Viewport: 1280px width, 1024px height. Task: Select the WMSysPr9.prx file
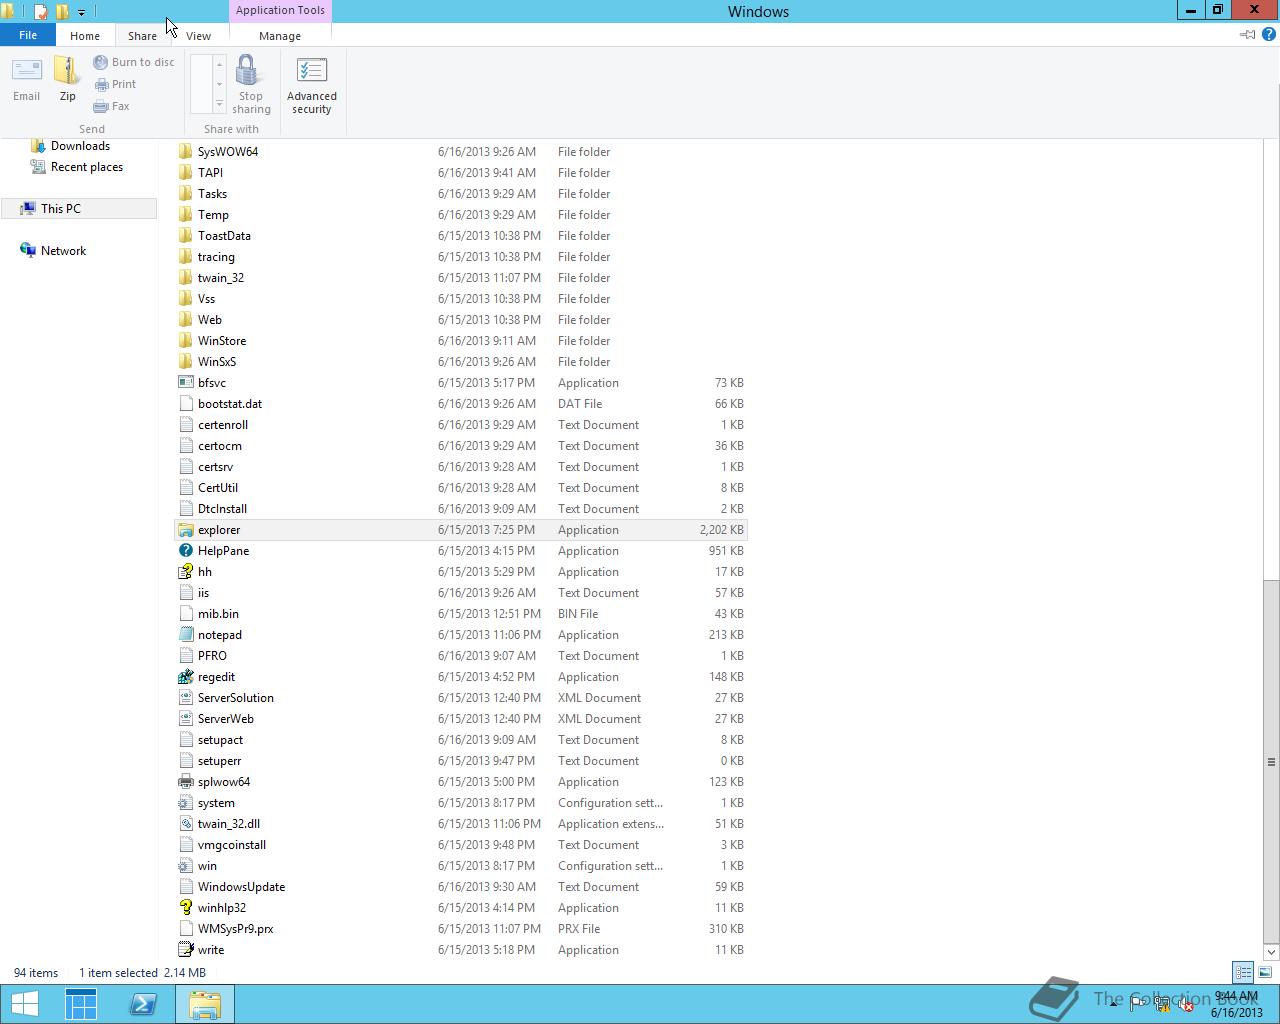point(461,929)
